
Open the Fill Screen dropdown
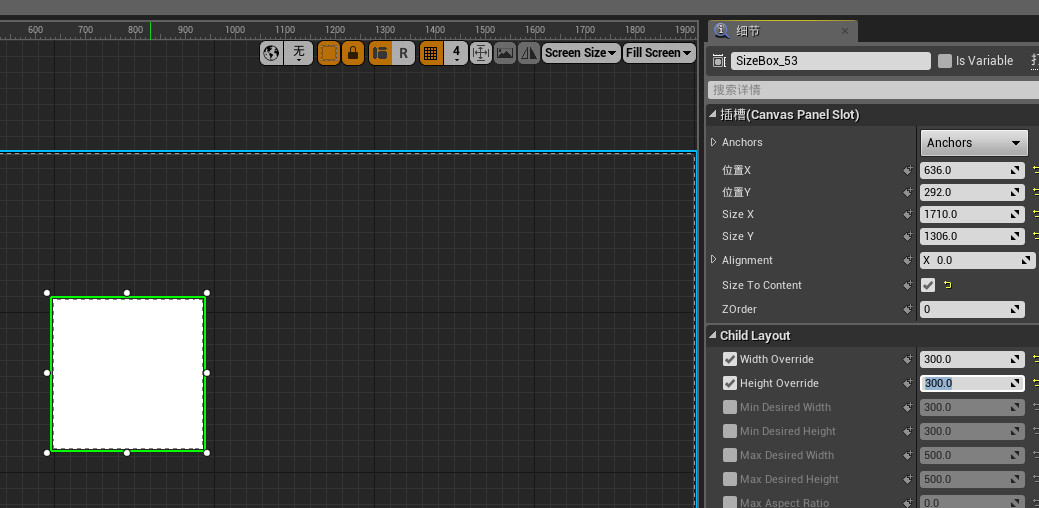point(659,53)
